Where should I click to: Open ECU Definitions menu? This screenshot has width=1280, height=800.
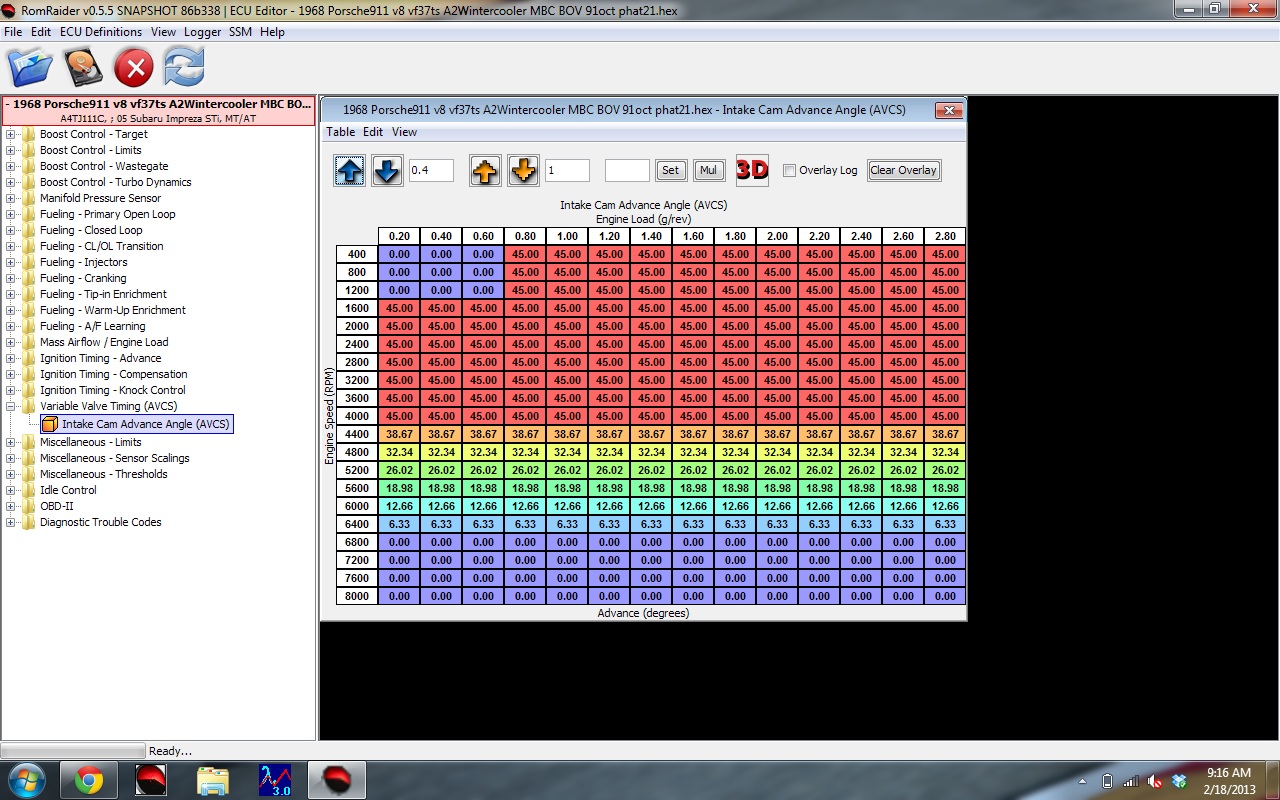pyautogui.click(x=101, y=32)
